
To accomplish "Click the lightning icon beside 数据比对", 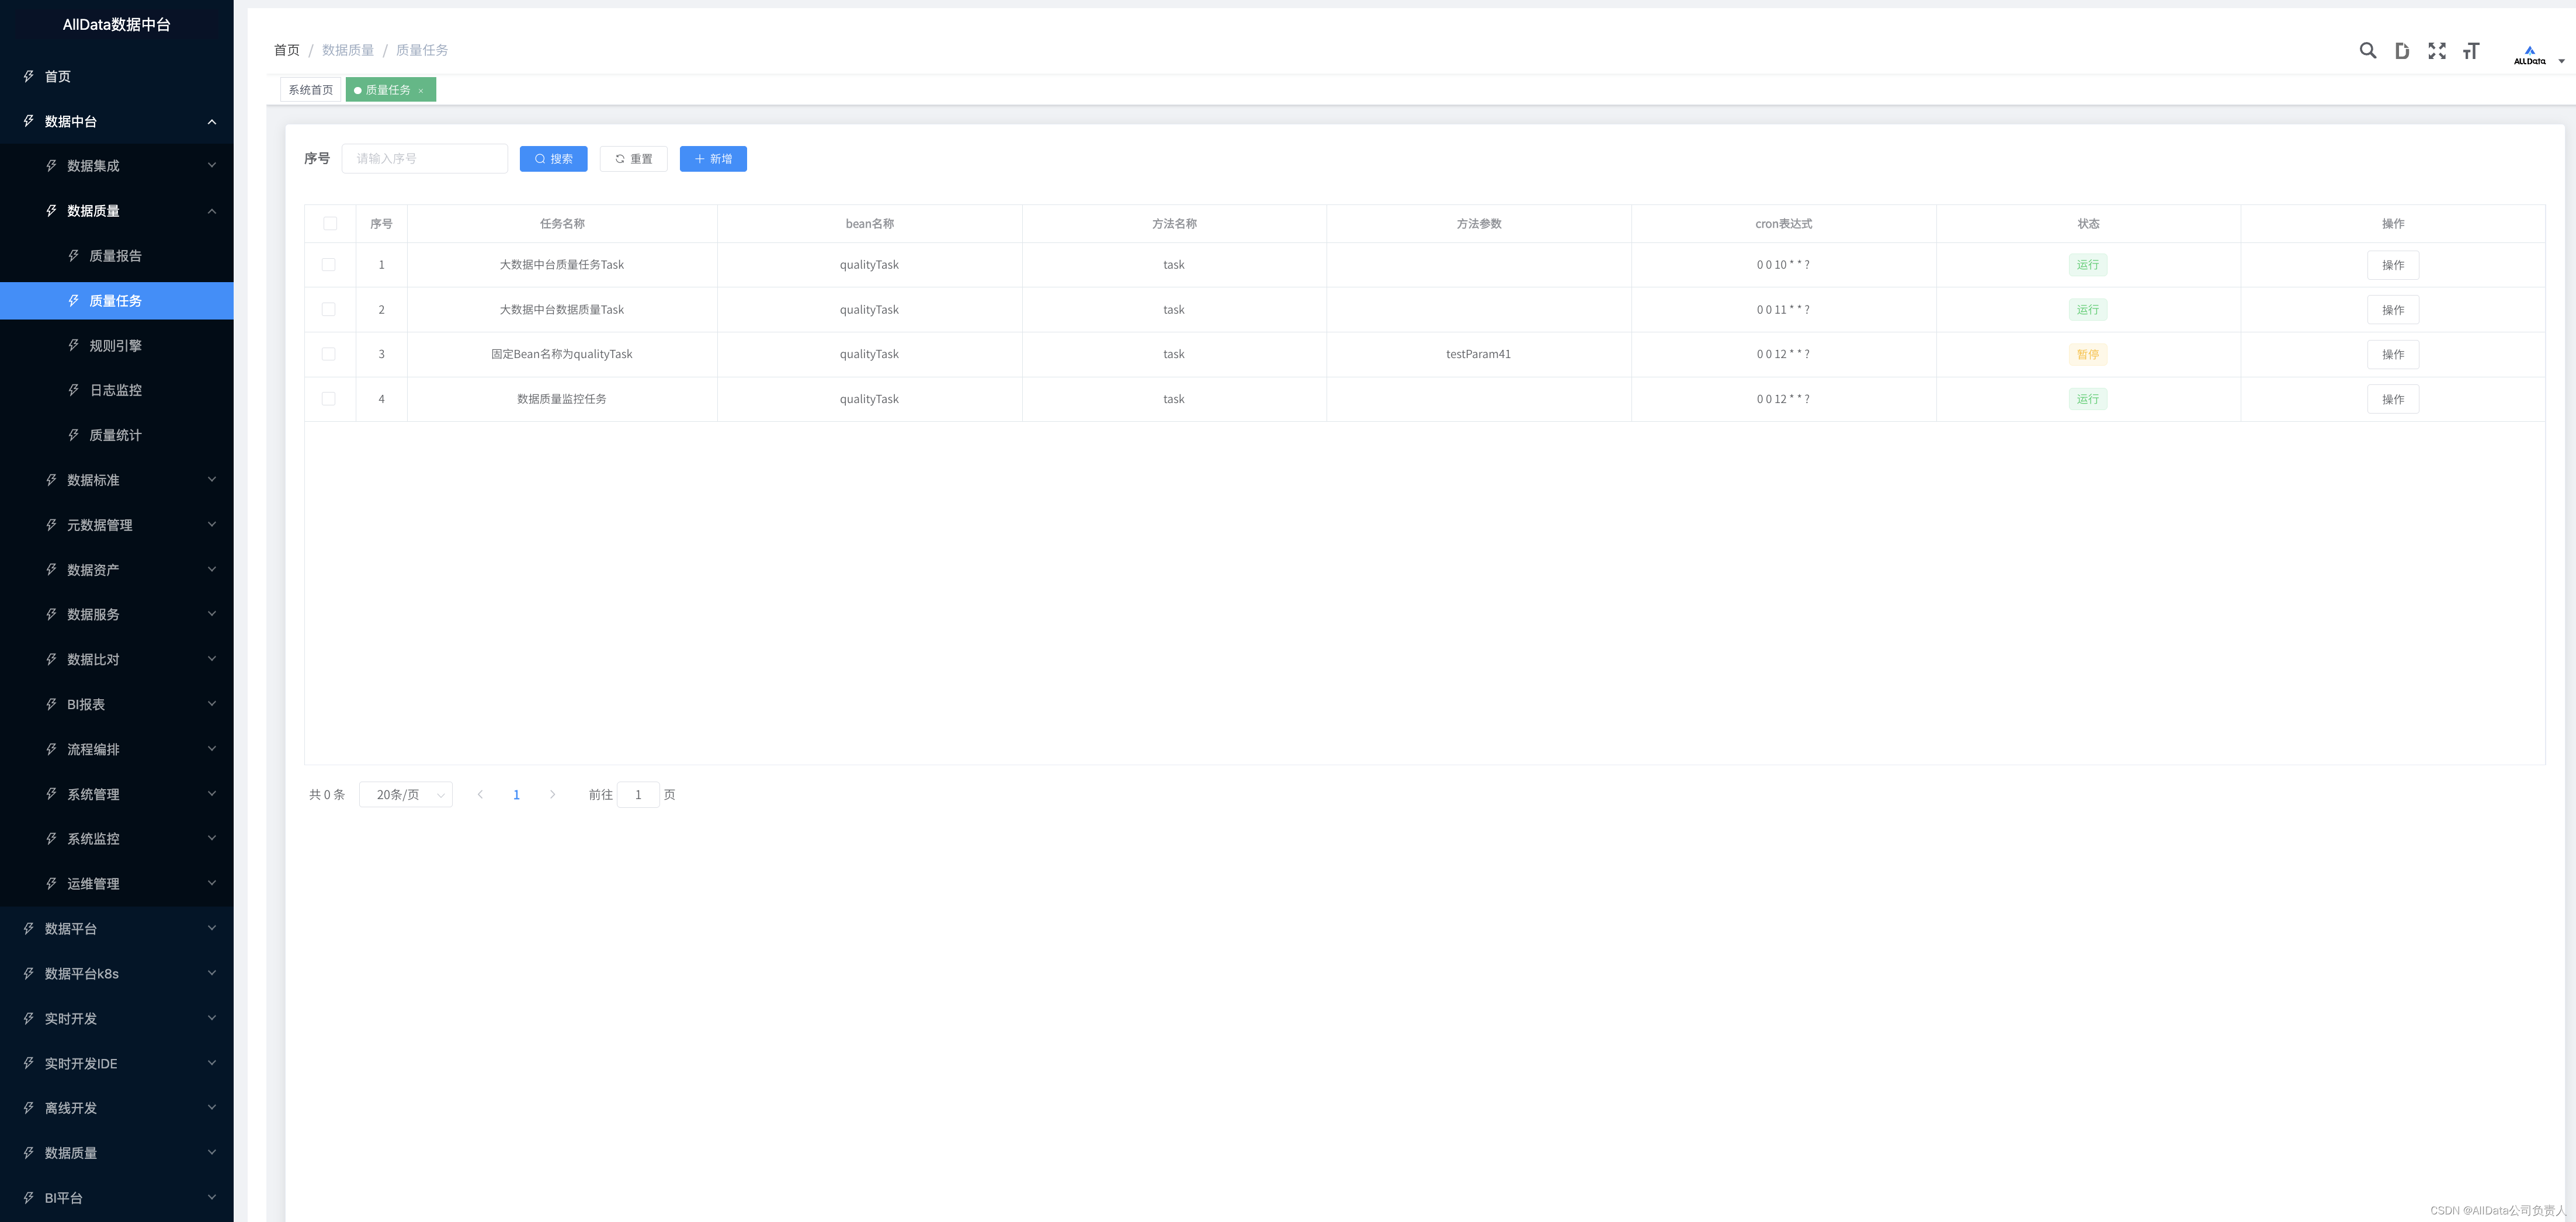I will click(x=51, y=659).
